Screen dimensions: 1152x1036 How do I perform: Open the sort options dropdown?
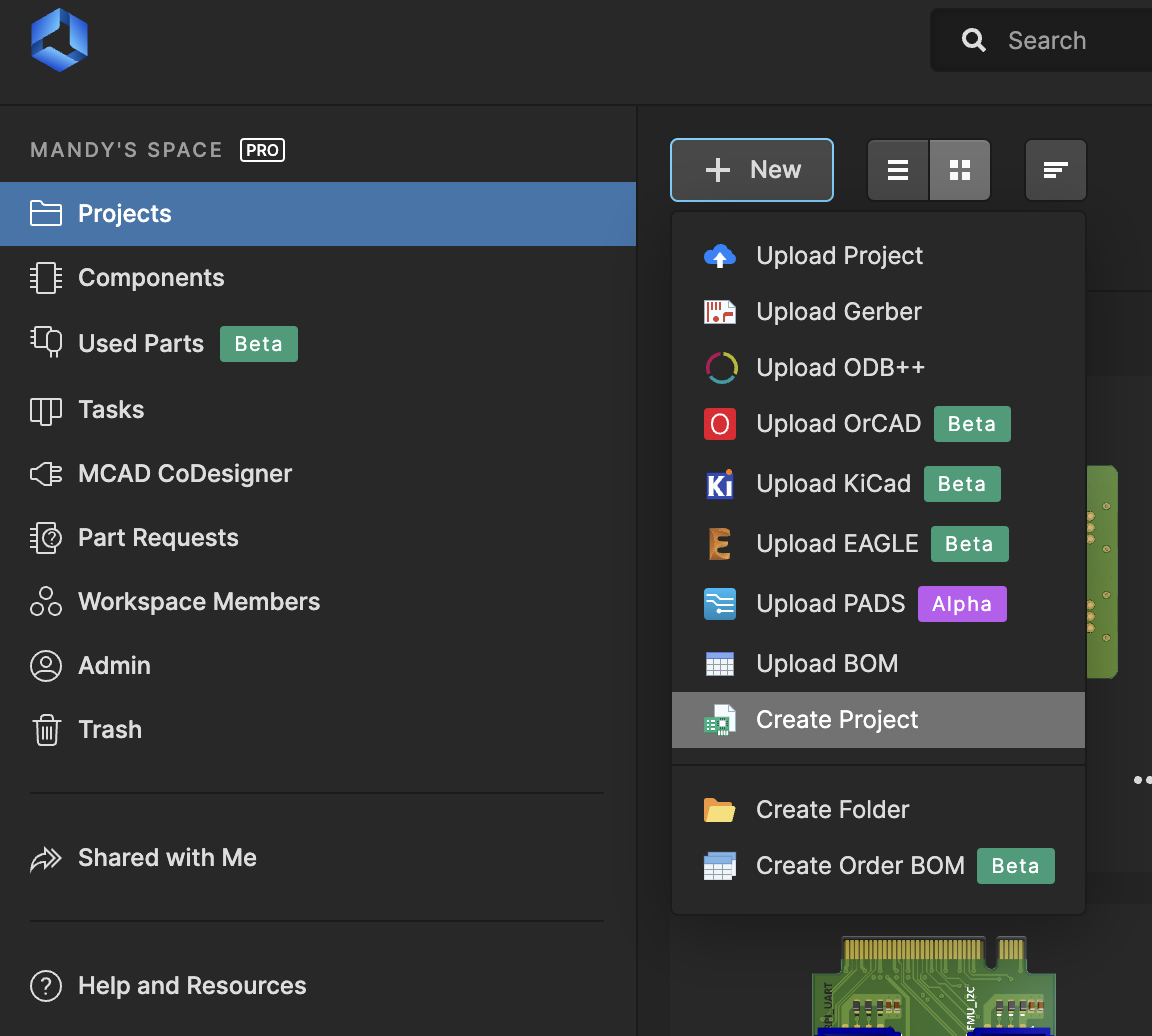point(1055,170)
